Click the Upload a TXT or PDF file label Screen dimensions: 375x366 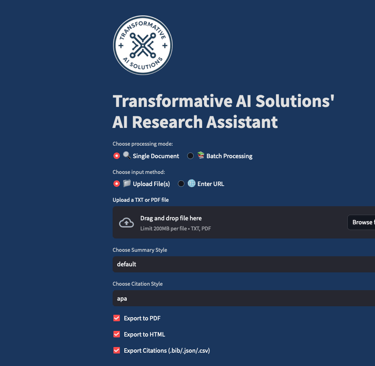click(141, 200)
